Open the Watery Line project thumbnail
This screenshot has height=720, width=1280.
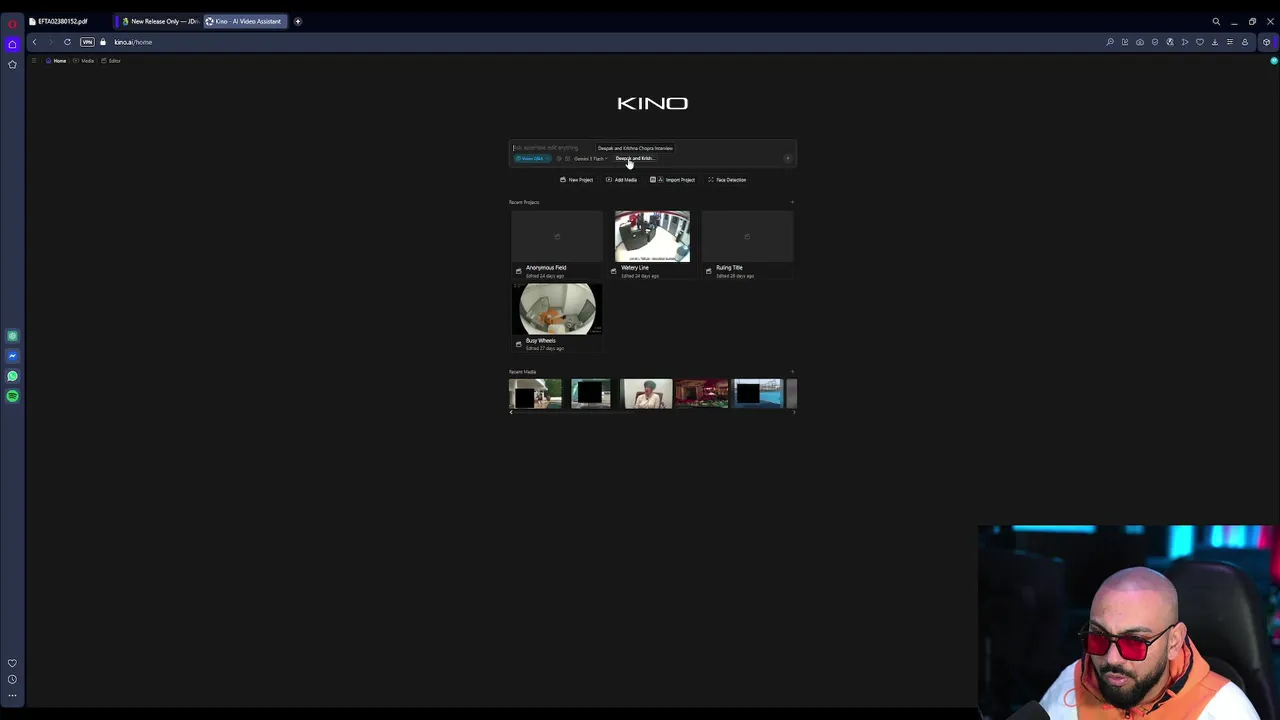[x=652, y=236]
